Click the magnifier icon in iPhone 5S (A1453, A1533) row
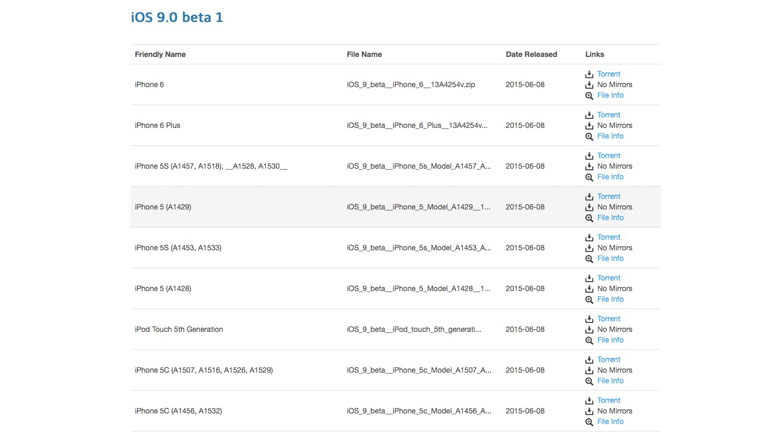760x436 pixels. click(589, 259)
